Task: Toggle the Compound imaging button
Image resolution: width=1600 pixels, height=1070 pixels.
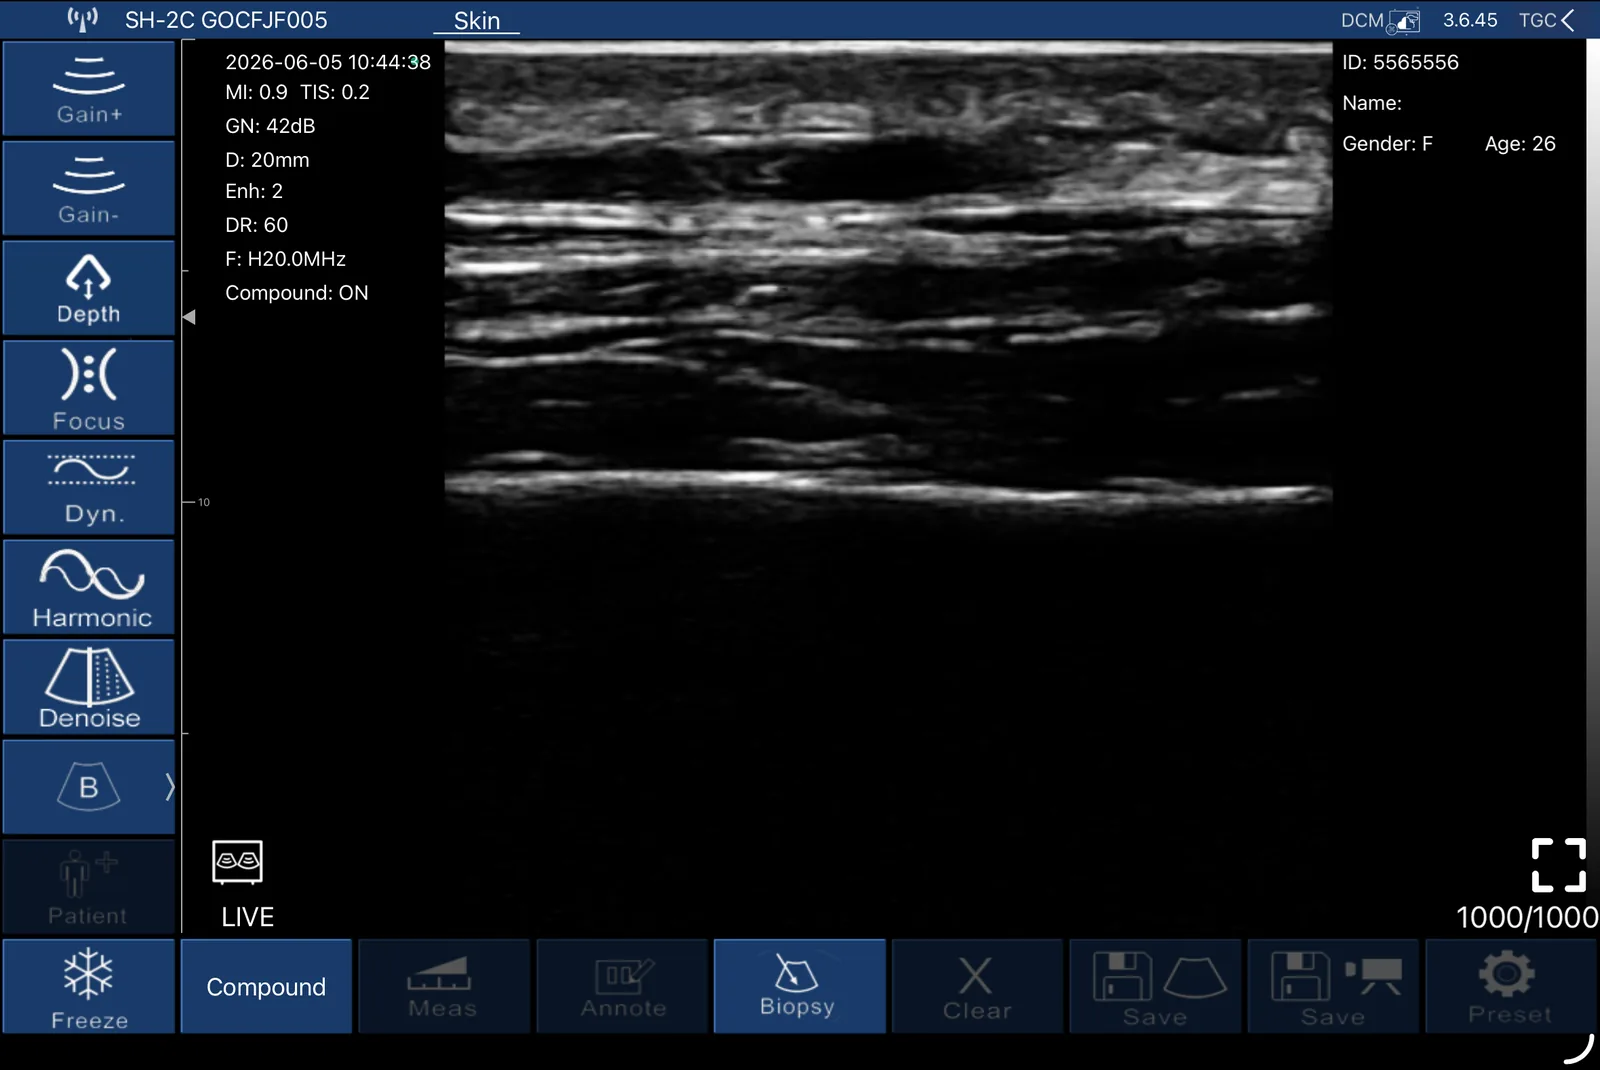Action: 266,987
